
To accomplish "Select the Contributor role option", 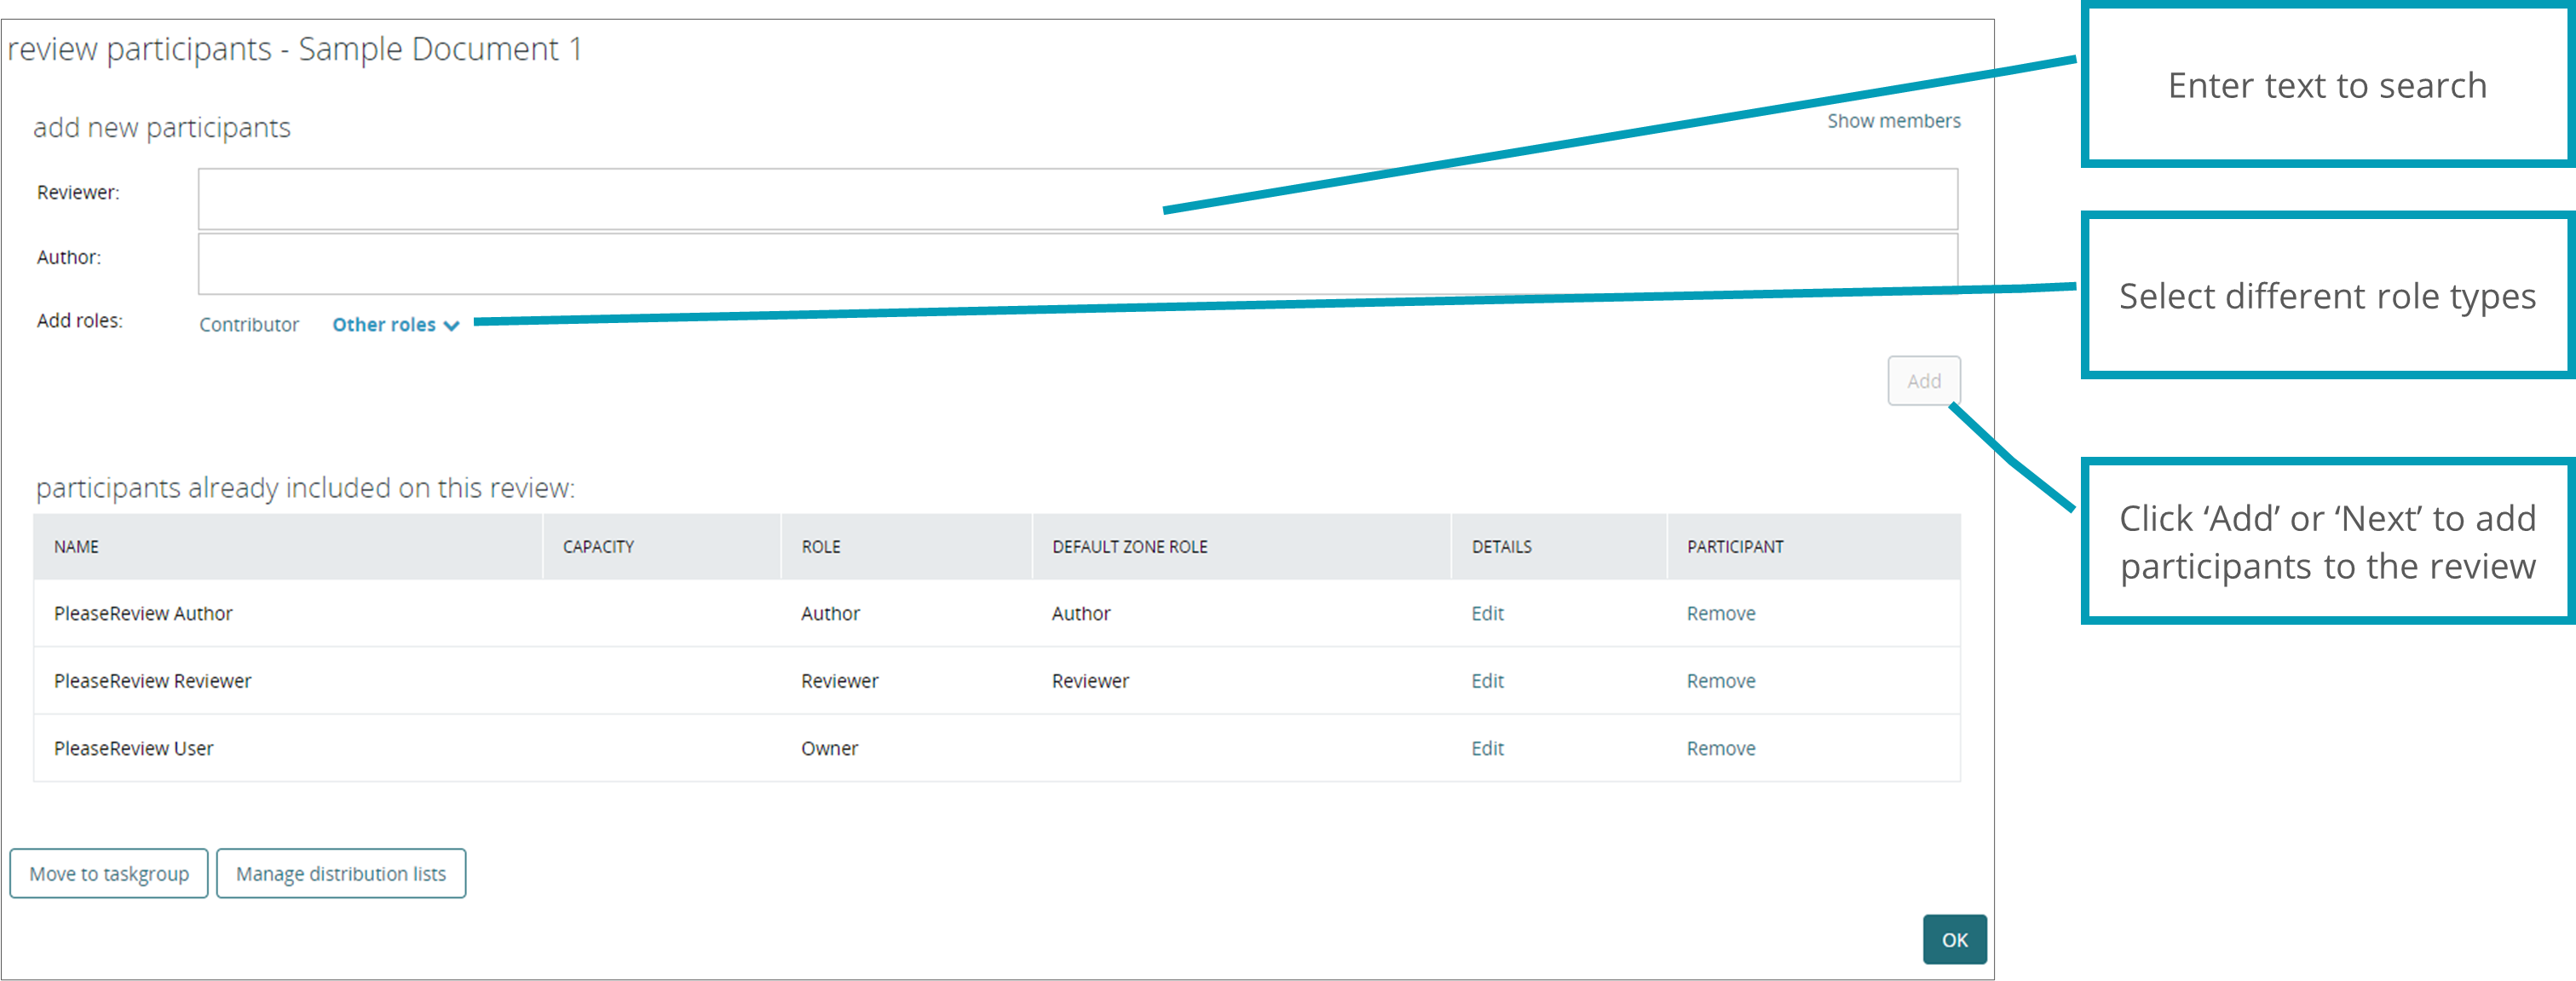I will 249,325.
